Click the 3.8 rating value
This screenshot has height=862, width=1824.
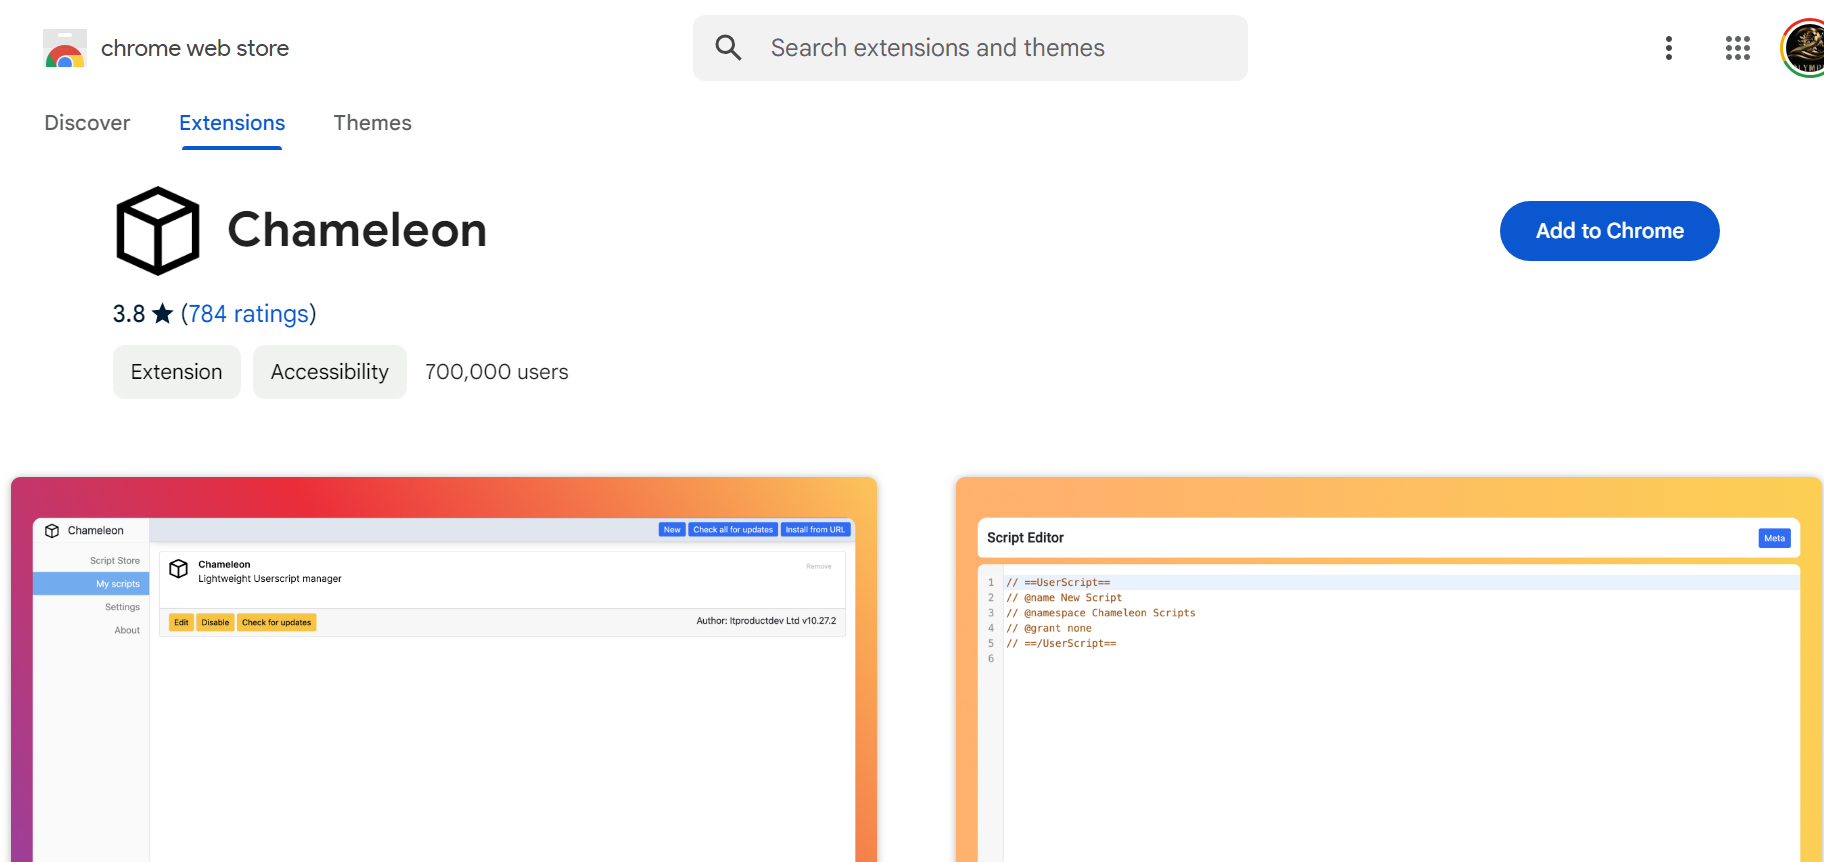click(129, 314)
